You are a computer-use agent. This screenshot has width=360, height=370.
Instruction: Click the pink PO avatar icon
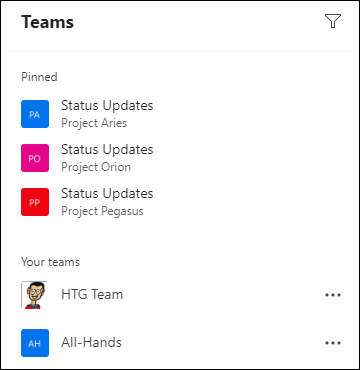click(35, 158)
